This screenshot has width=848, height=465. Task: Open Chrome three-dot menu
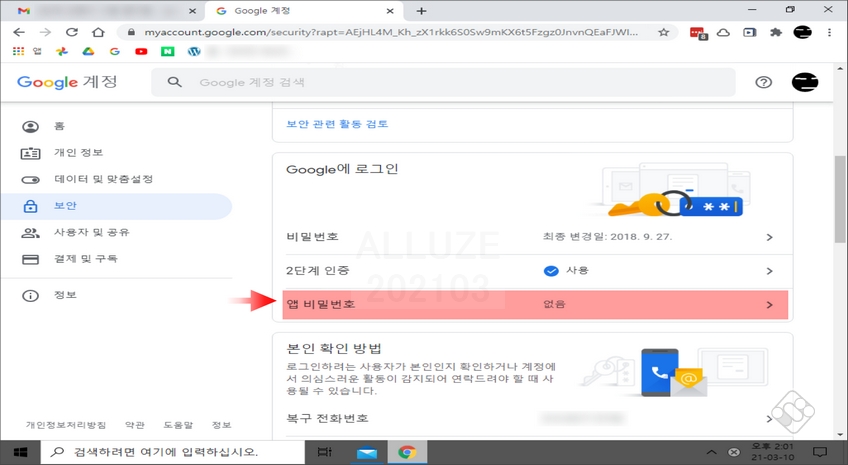pyautogui.click(x=829, y=32)
